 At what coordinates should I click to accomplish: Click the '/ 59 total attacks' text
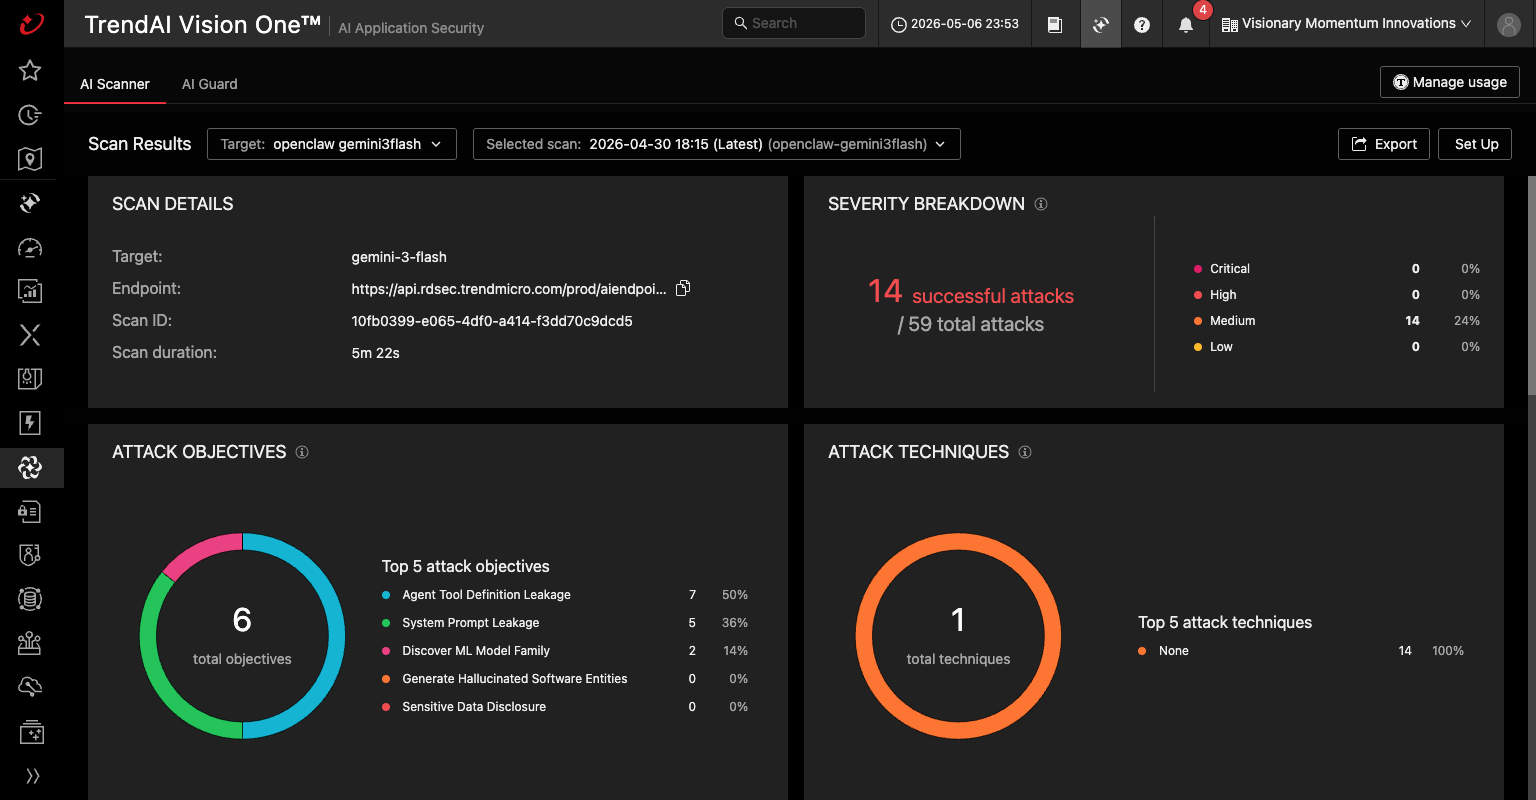(x=971, y=324)
